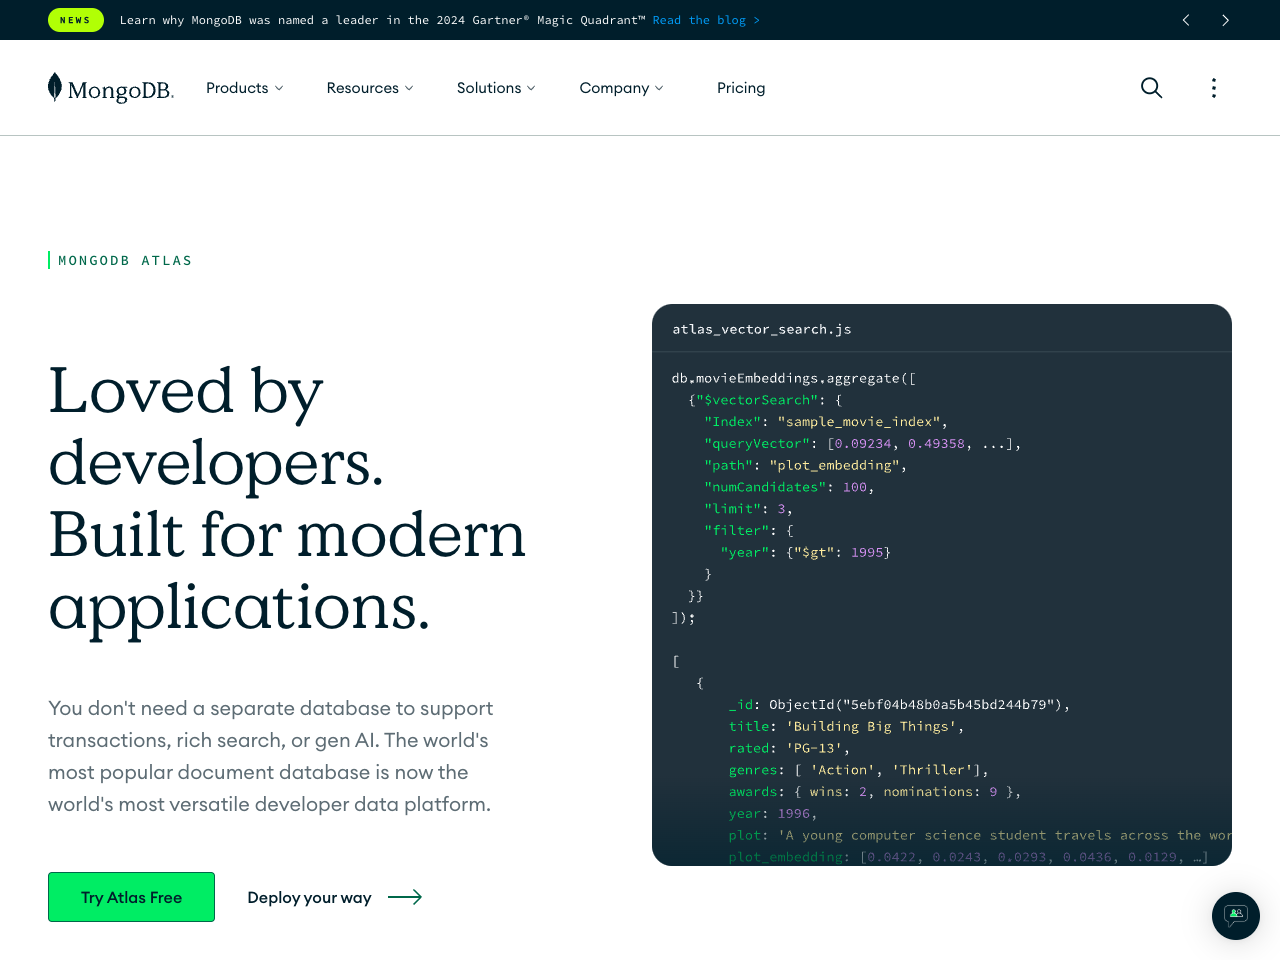Viewport: 1280px width, 960px height.
Task: Click the atlas_vector_search.js file name
Action: [762, 329]
